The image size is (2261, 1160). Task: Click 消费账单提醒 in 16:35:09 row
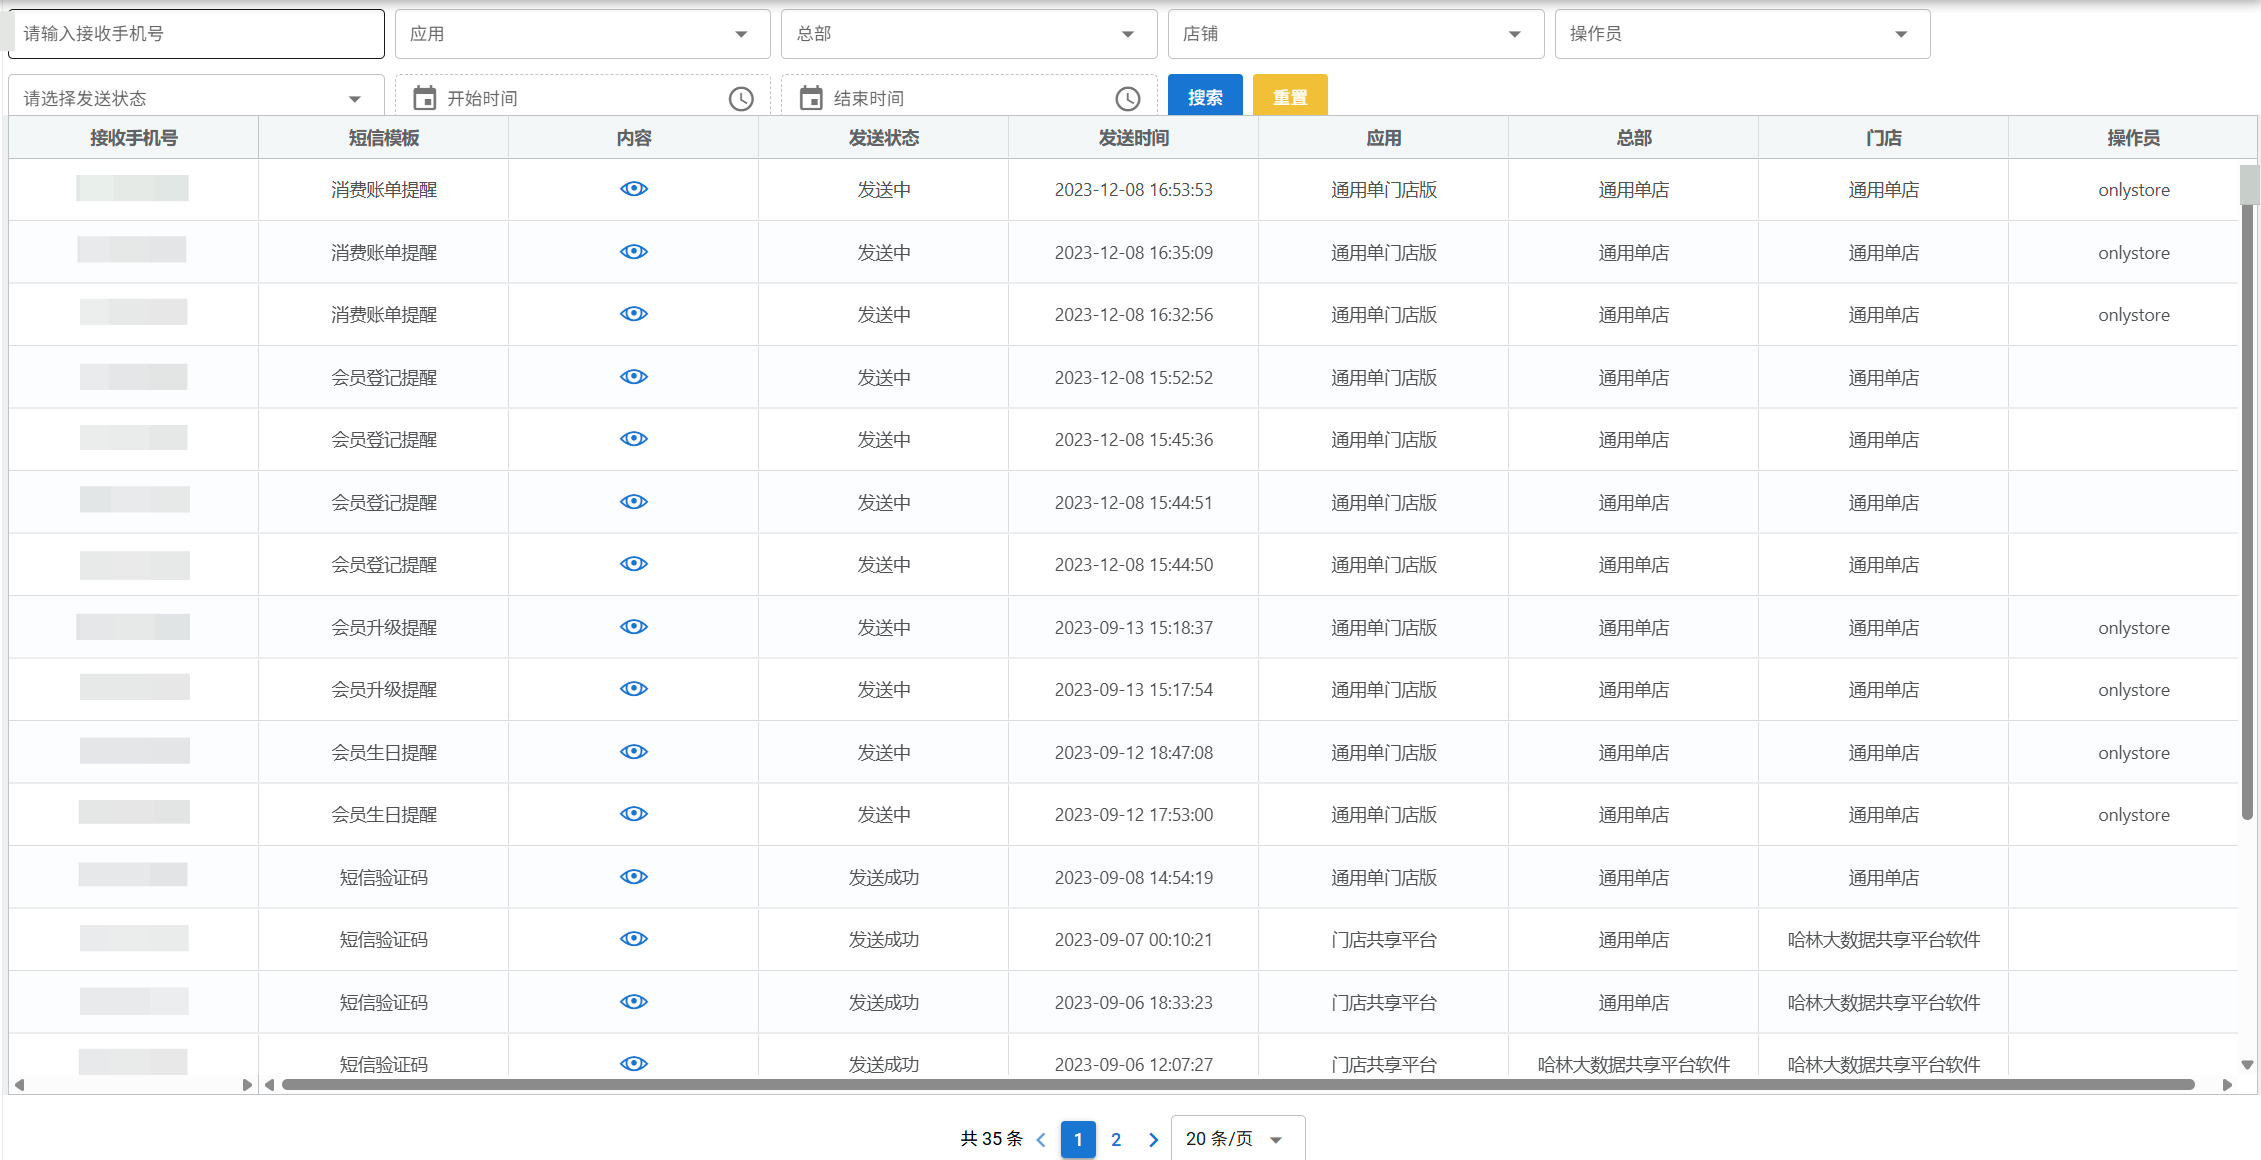click(384, 253)
